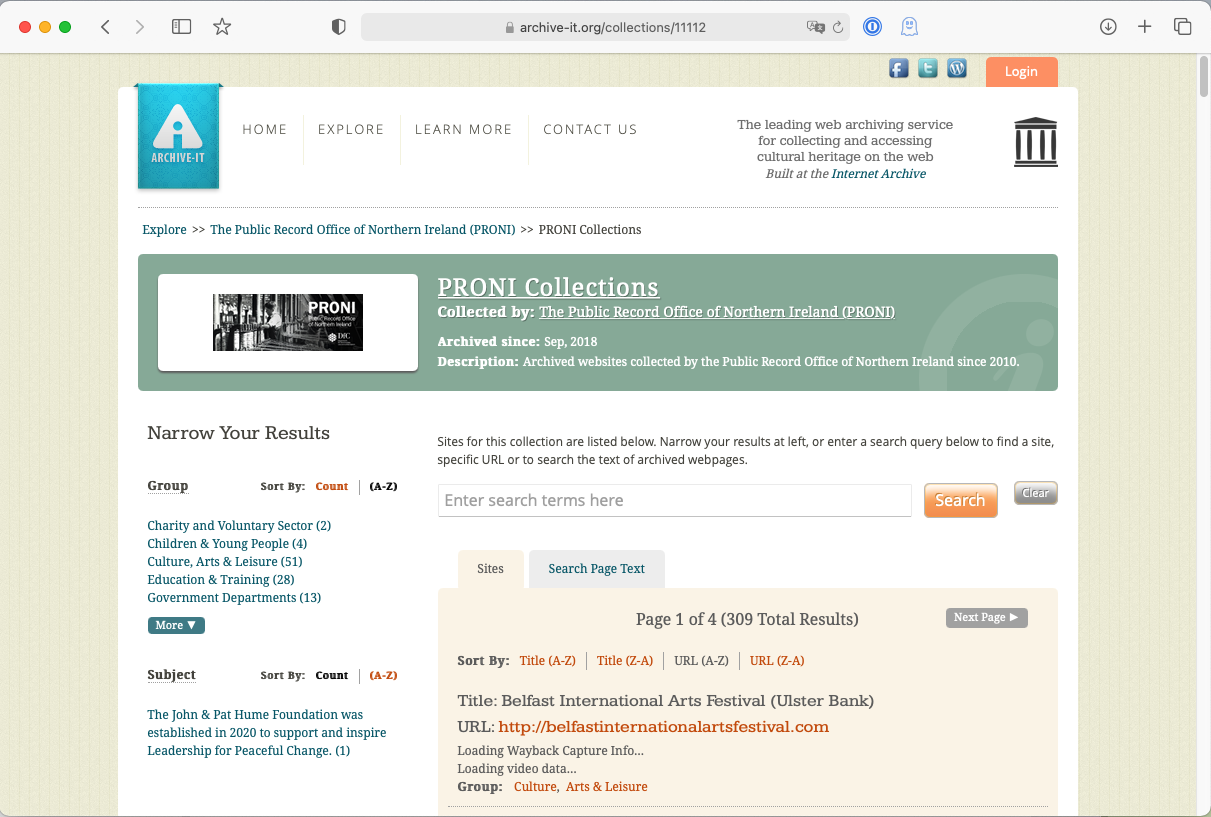Click the Safari back arrow

[x=105, y=27]
